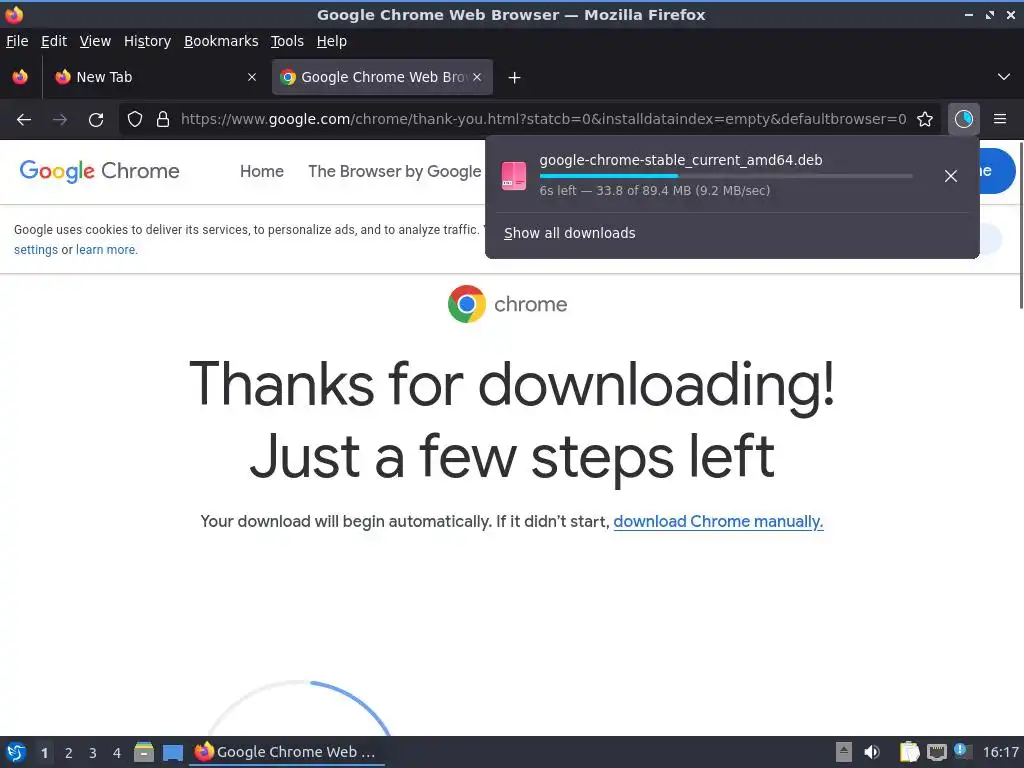Open the Help menu
Screen dimensions: 1024x768
[x=332, y=41]
